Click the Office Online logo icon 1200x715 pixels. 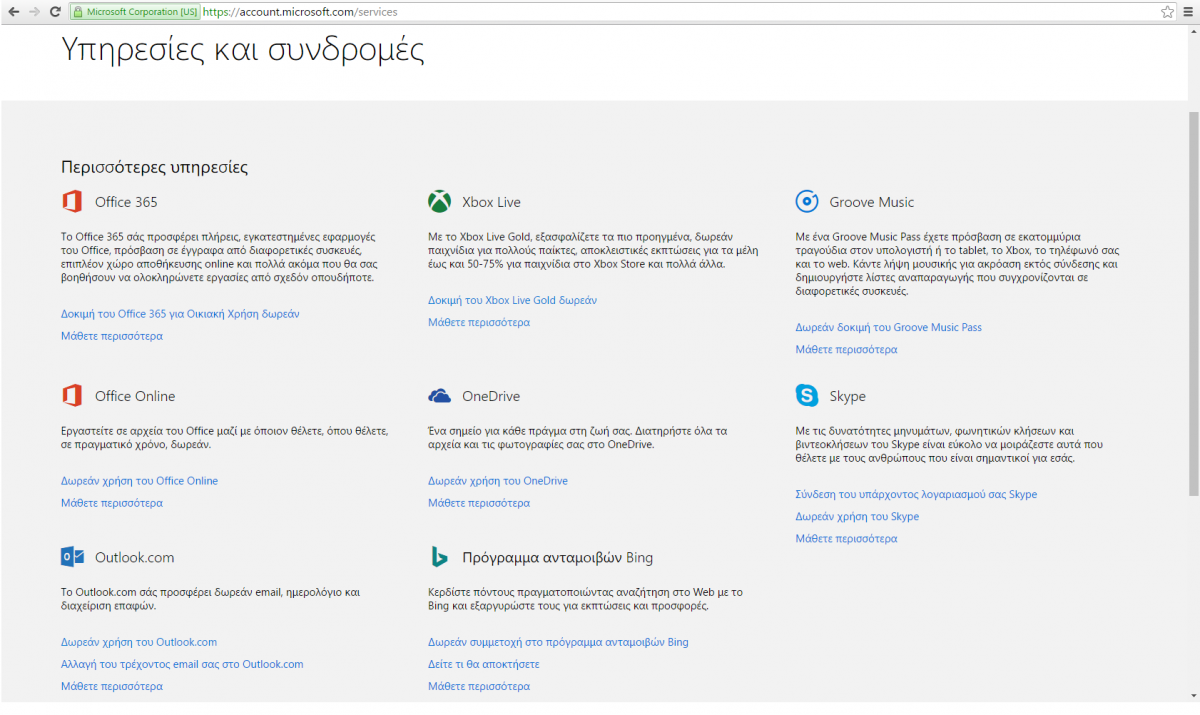coord(72,395)
